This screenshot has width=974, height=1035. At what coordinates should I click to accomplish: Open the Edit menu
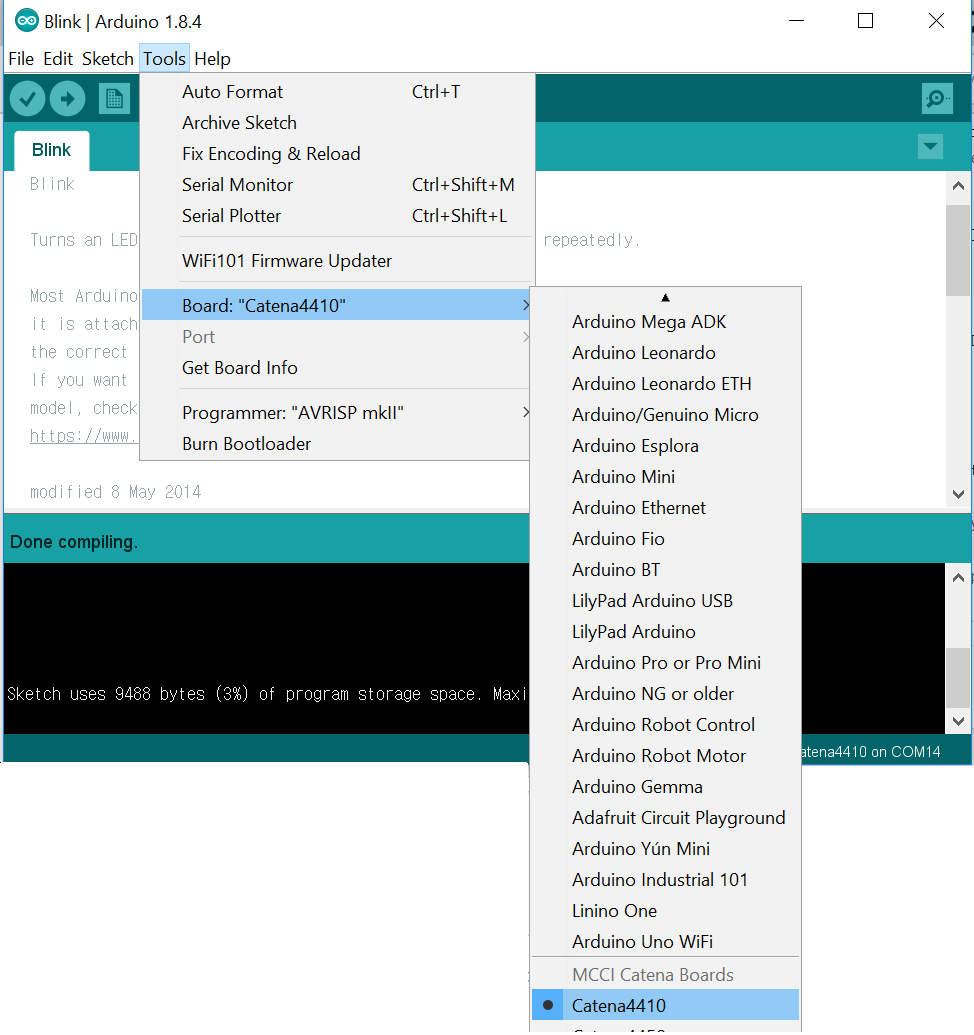click(x=58, y=59)
